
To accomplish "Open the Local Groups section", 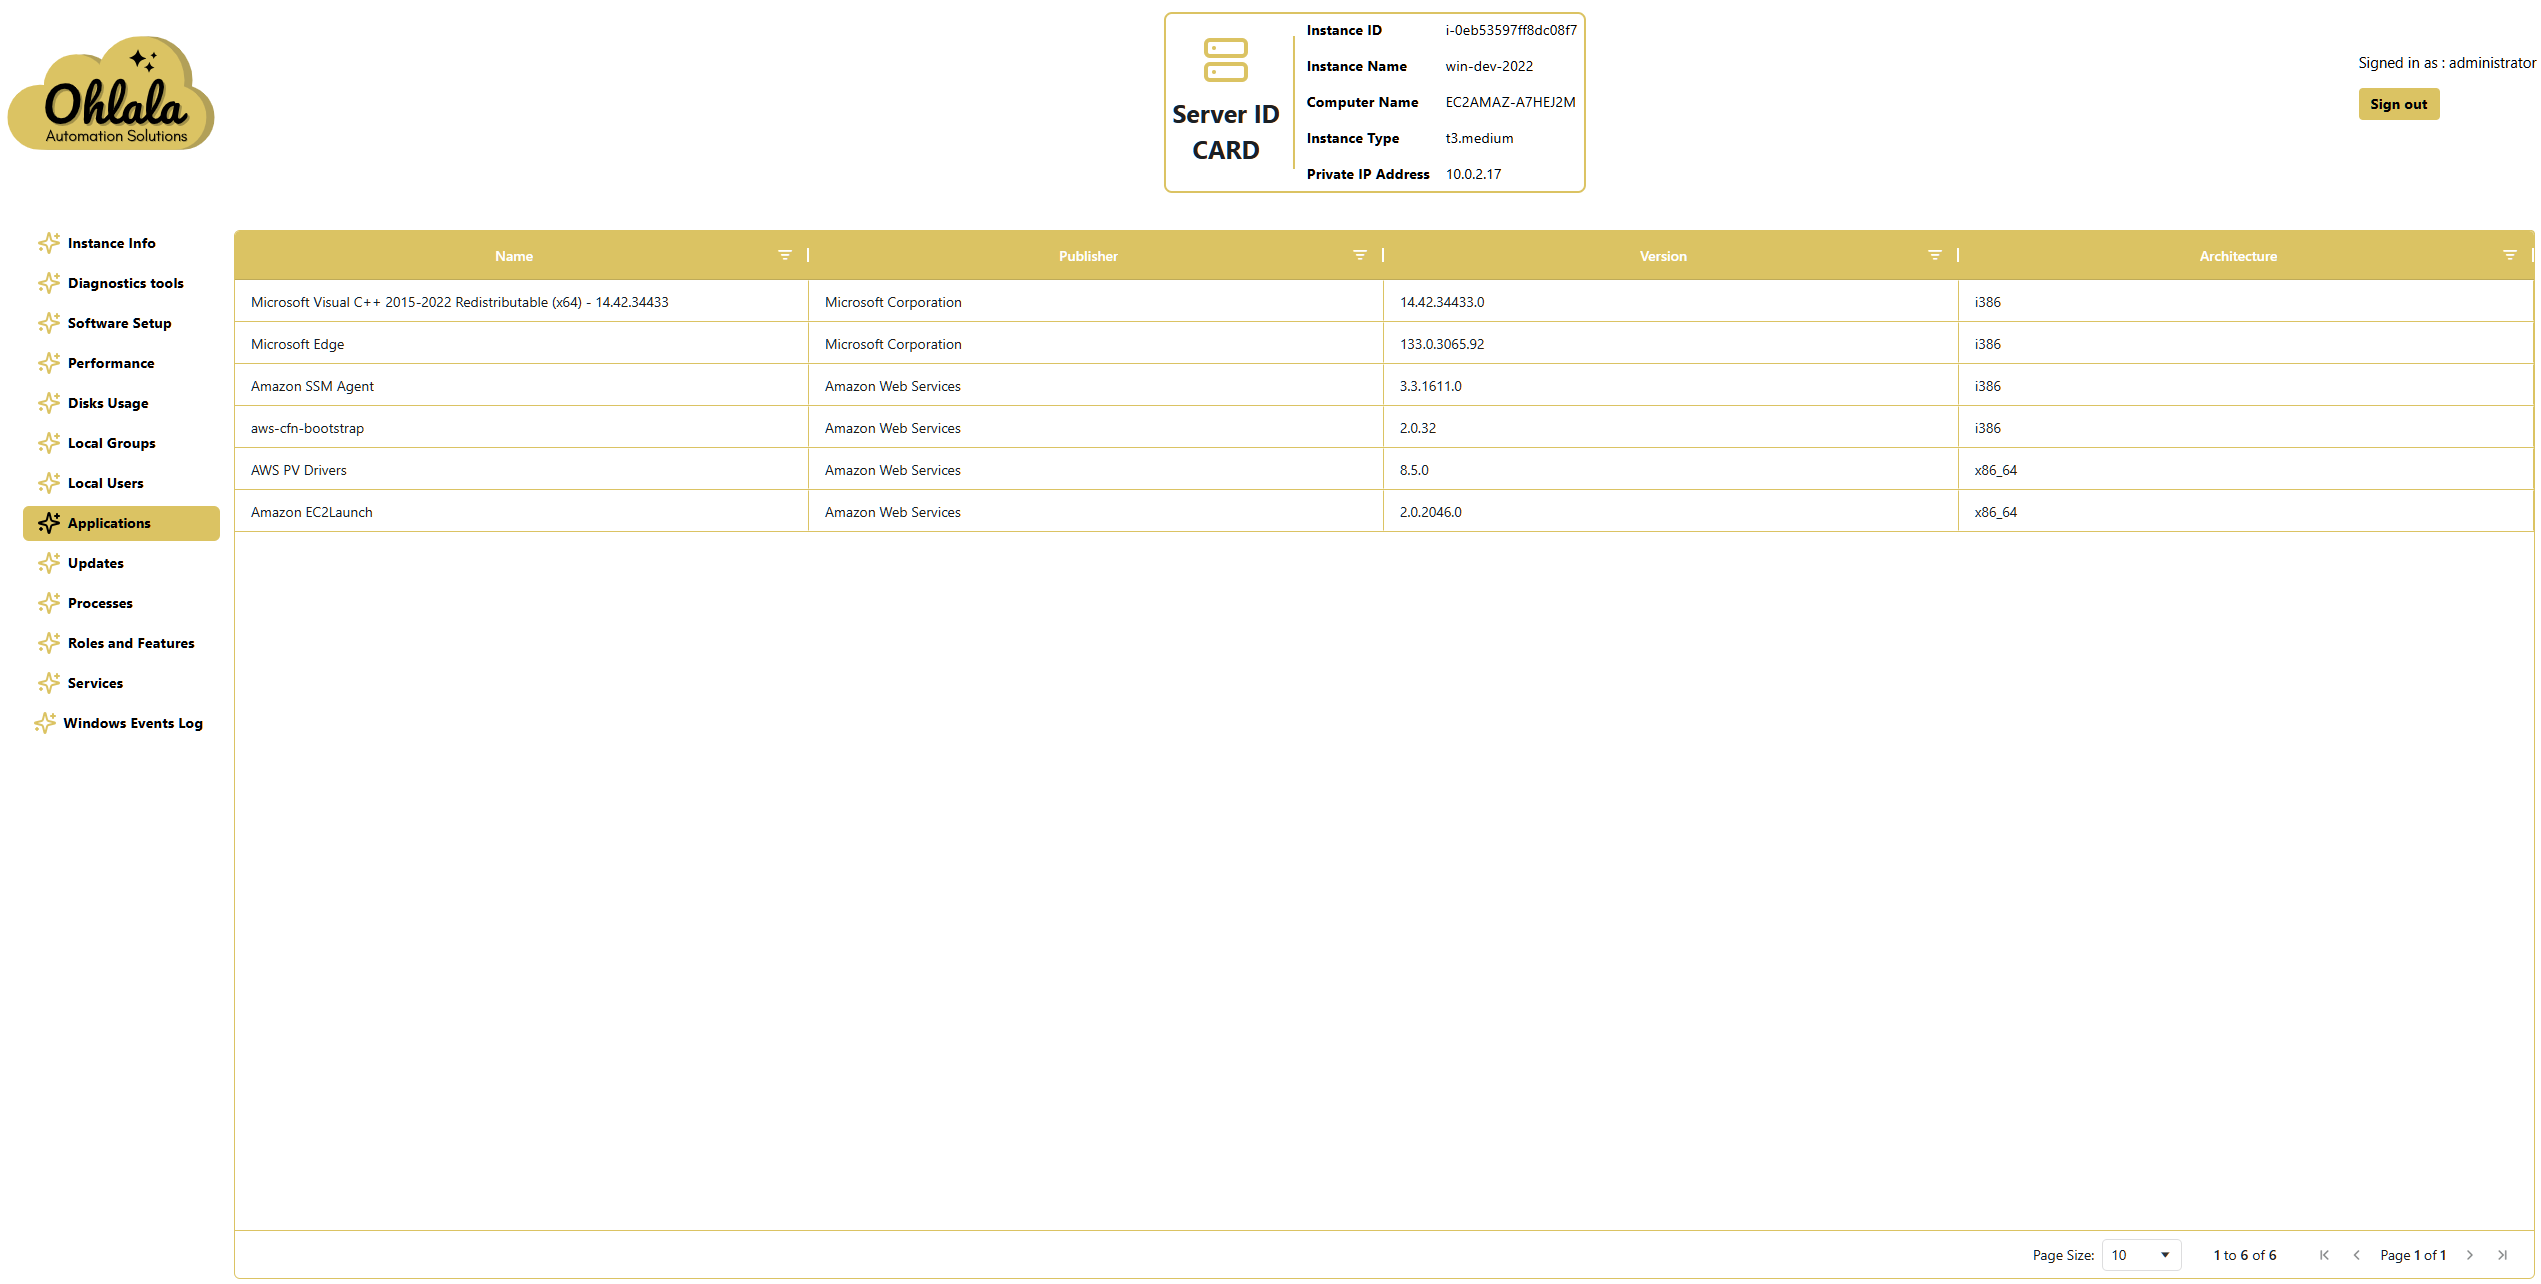I will 121,443.
